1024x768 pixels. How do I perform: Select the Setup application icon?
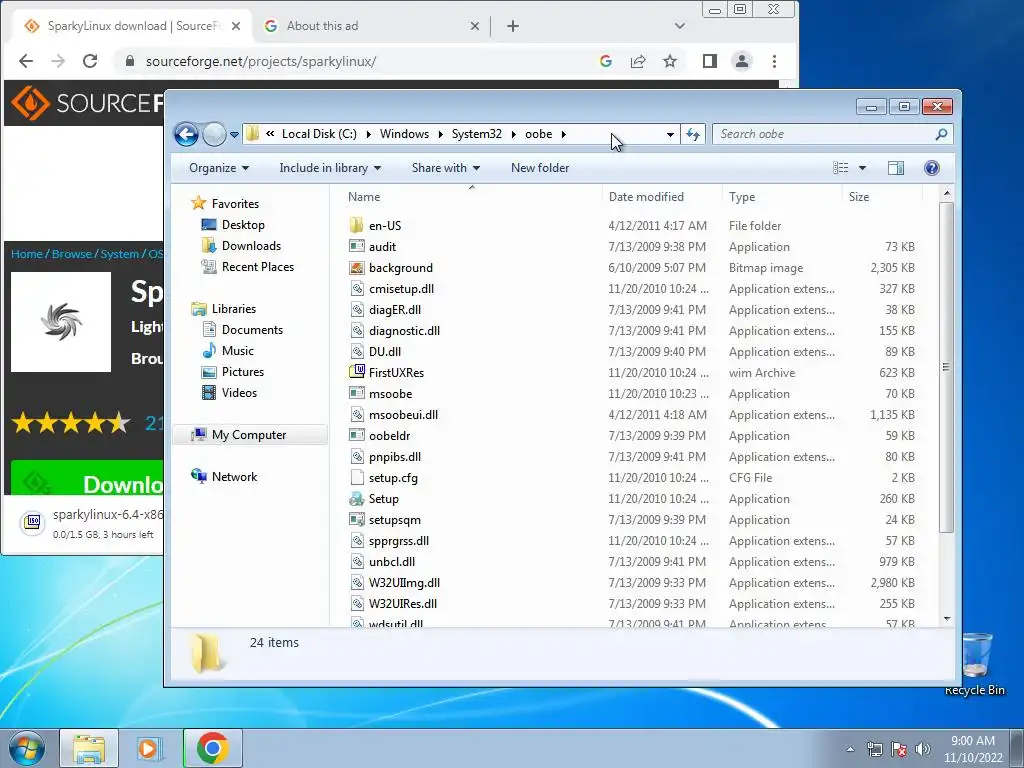tap(357, 498)
